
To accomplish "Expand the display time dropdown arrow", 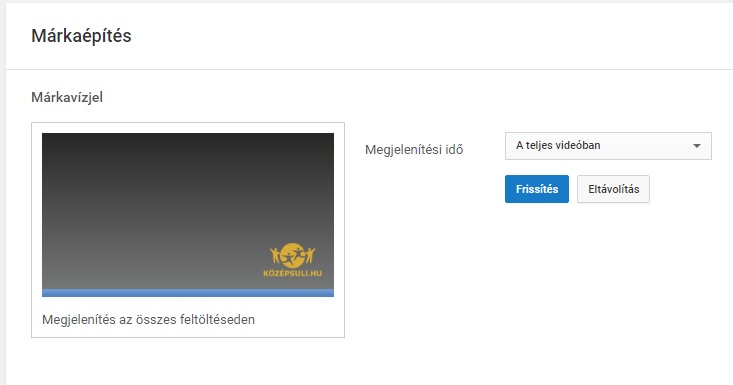I will pos(697,146).
